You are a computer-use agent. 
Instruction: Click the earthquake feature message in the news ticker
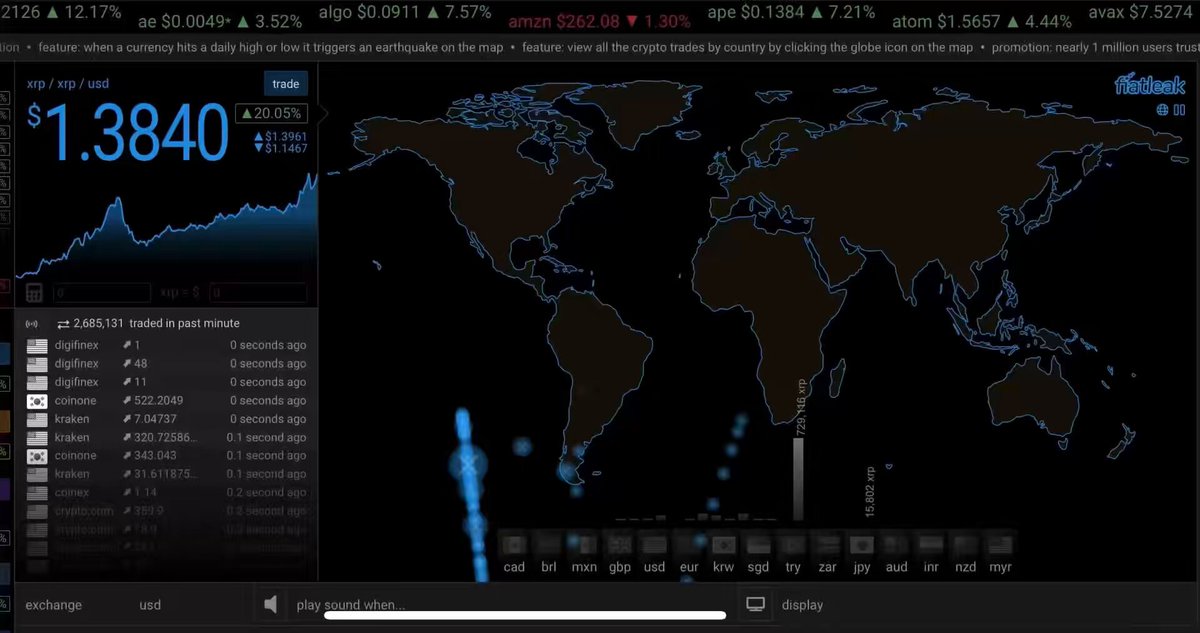tap(270, 47)
